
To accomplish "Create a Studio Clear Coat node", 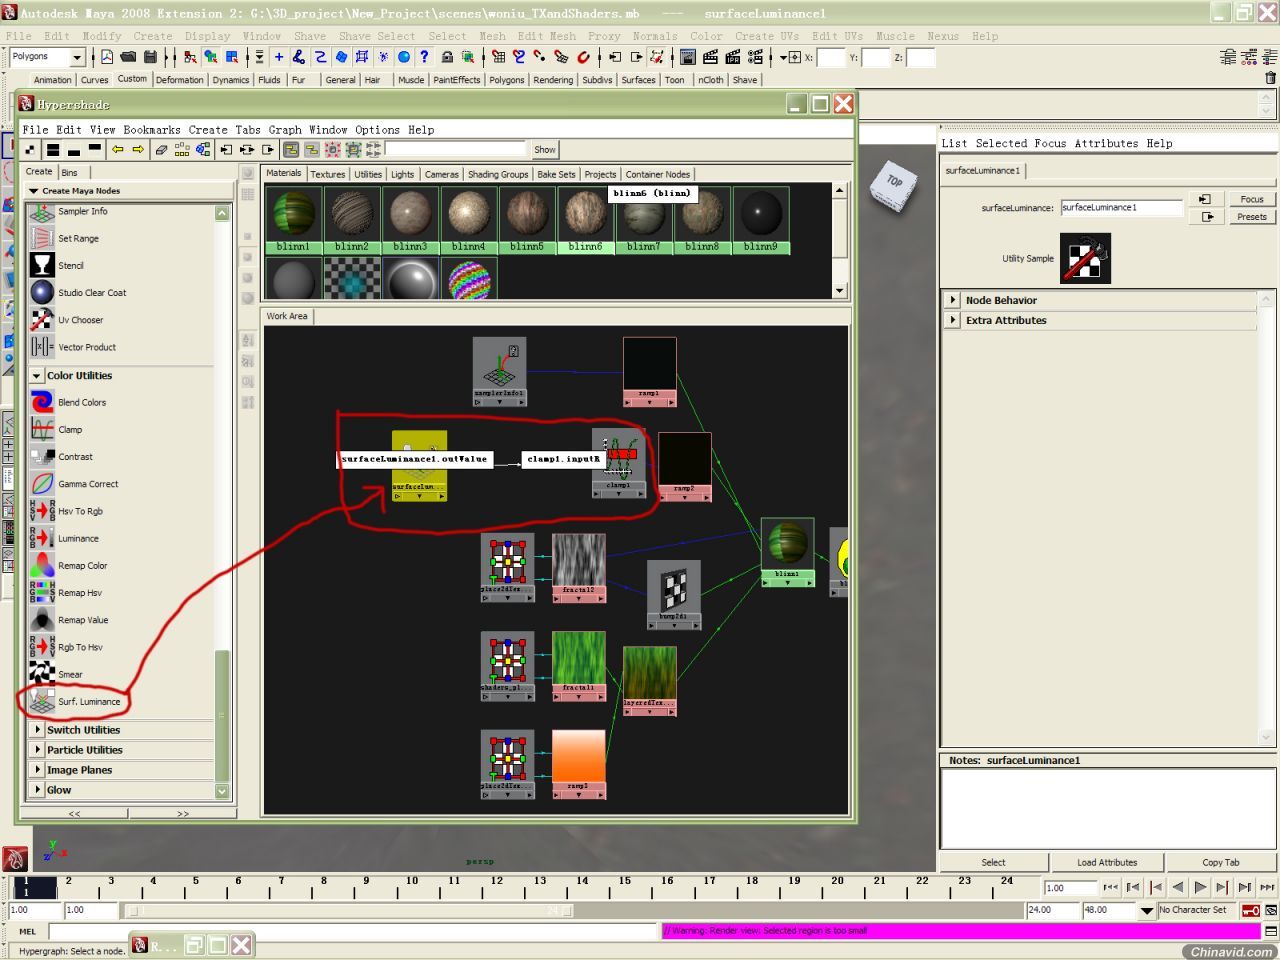I will [79, 292].
